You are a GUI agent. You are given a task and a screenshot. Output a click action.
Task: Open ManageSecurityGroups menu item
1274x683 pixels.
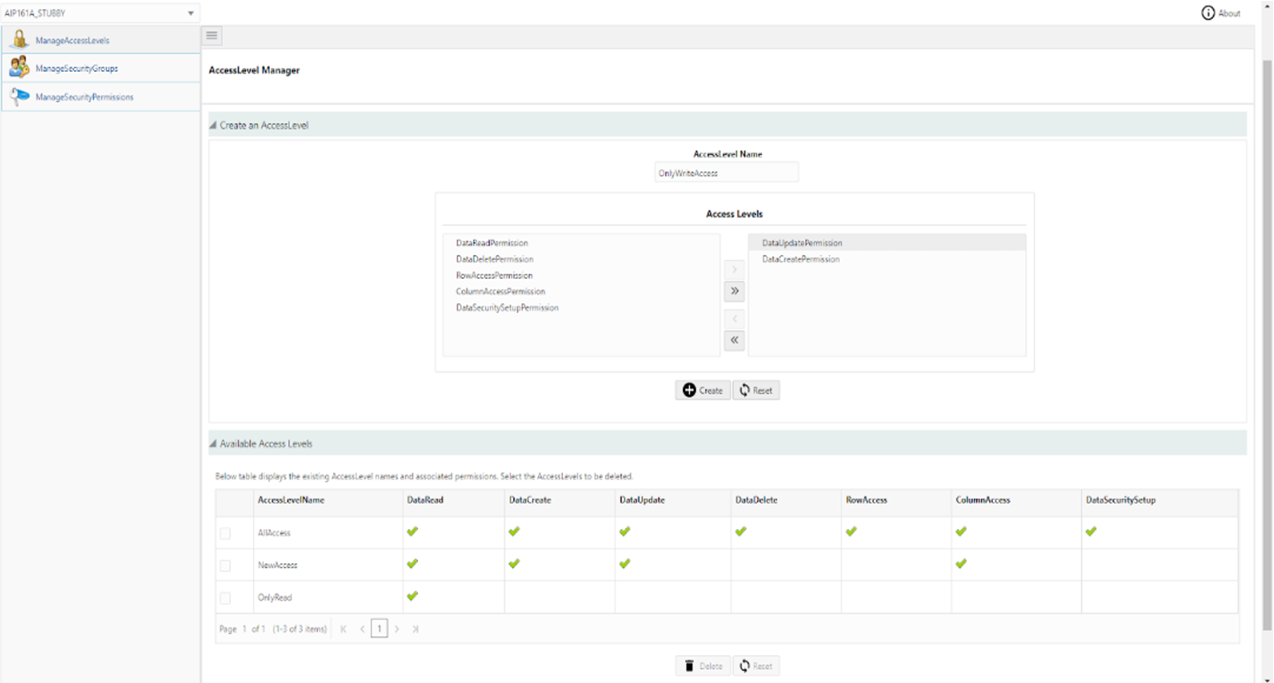[x=100, y=68]
